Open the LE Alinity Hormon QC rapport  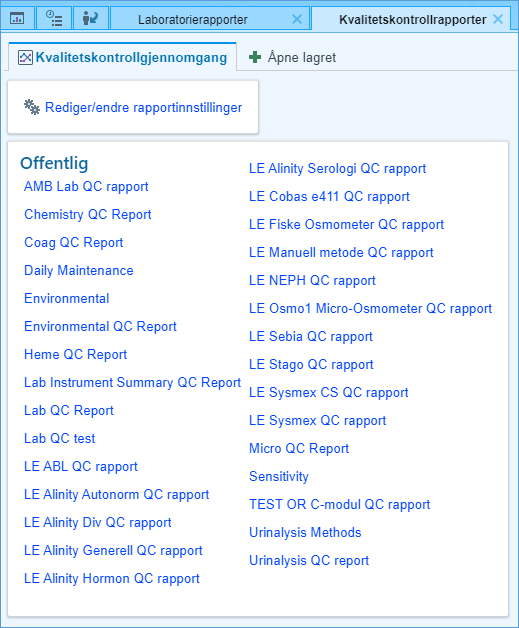[112, 579]
